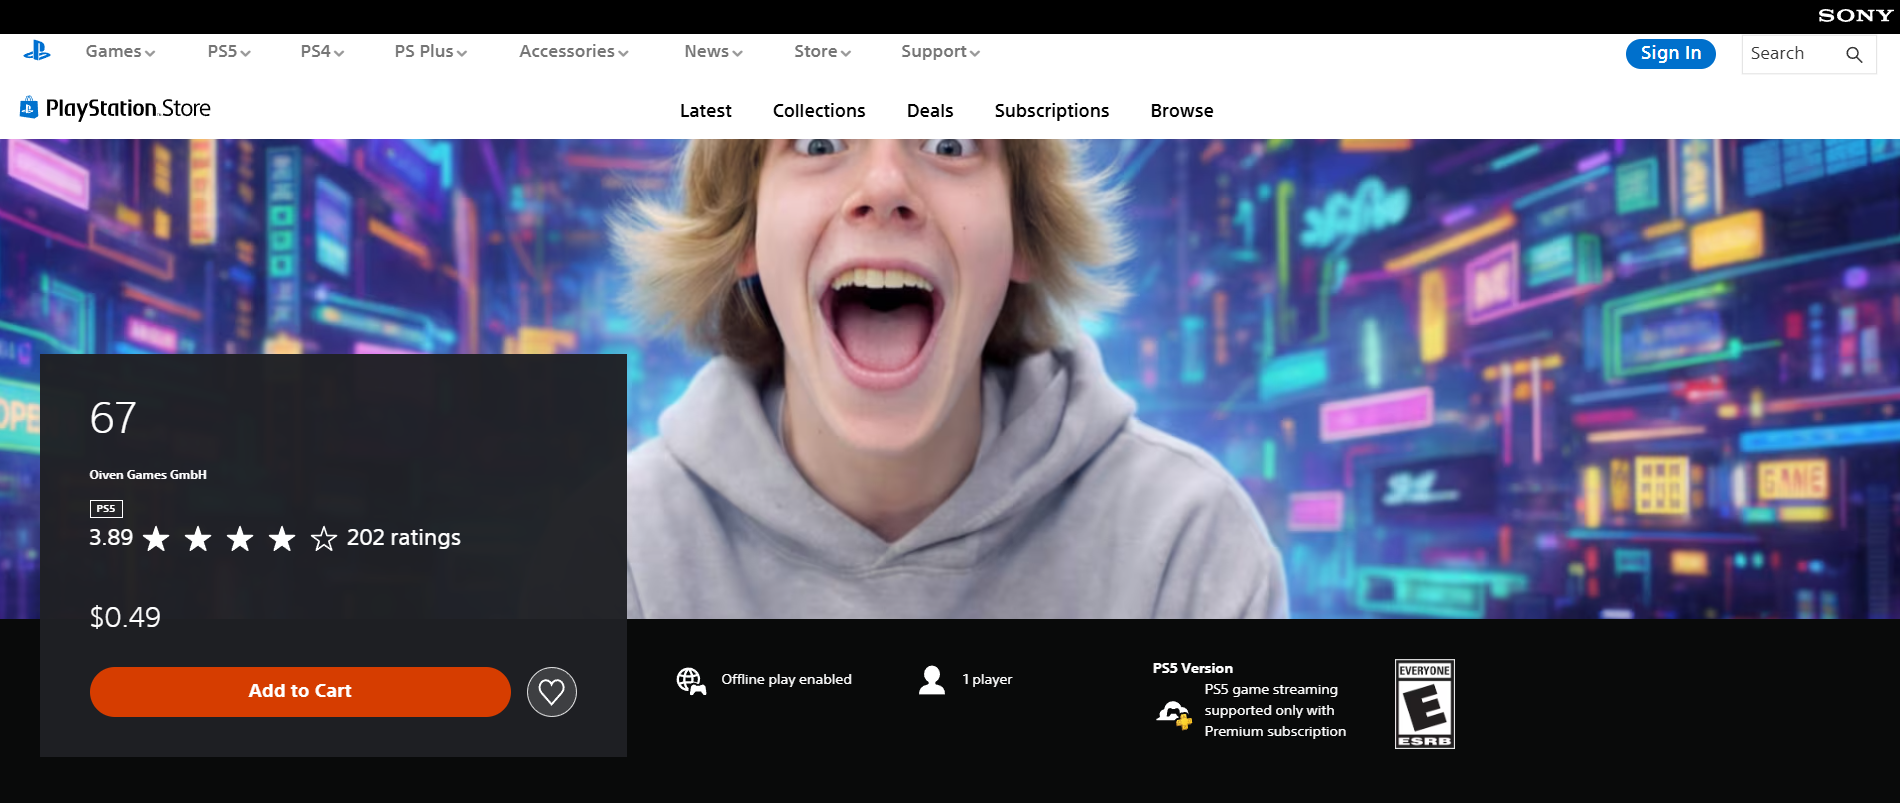
Task: Click the fifth empty rating star
Action: (324, 539)
